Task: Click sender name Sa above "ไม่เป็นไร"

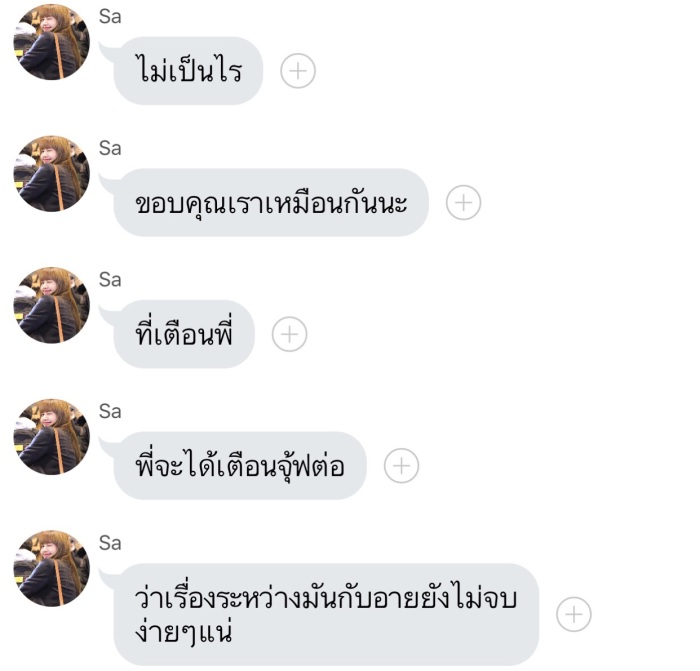Action: tap(110, 17)
